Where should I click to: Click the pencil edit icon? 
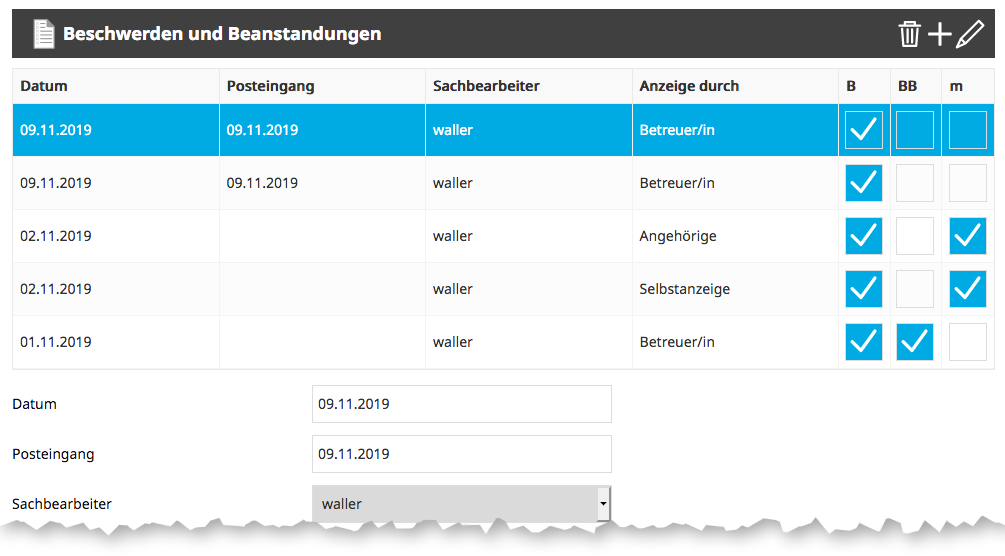(970, 34)
